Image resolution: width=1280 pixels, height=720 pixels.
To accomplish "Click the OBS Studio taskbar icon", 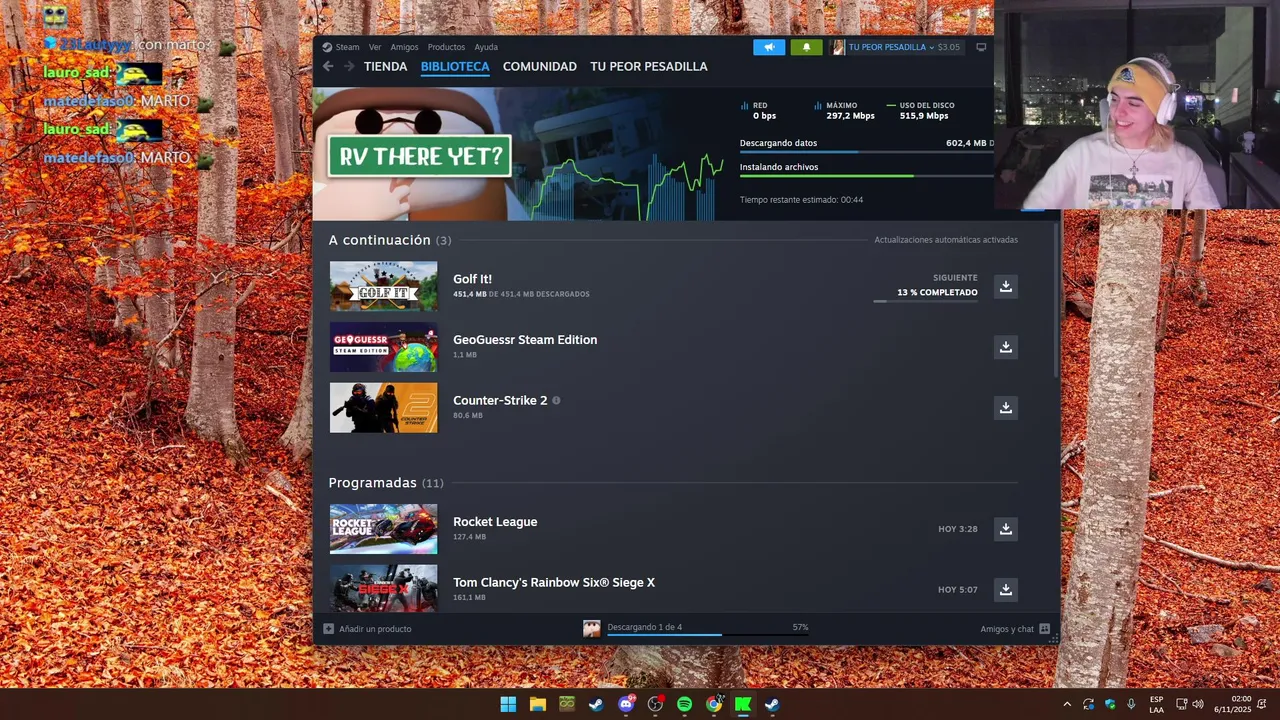I will coord(655,704).
